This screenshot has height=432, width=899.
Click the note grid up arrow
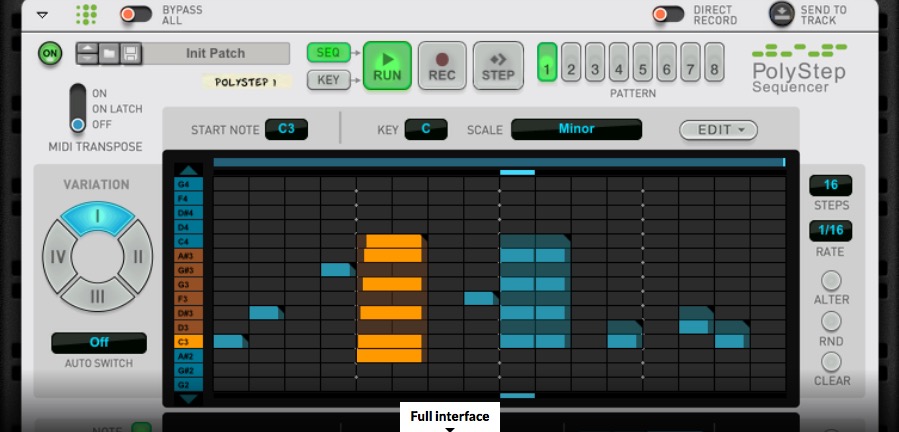[189, 170]
